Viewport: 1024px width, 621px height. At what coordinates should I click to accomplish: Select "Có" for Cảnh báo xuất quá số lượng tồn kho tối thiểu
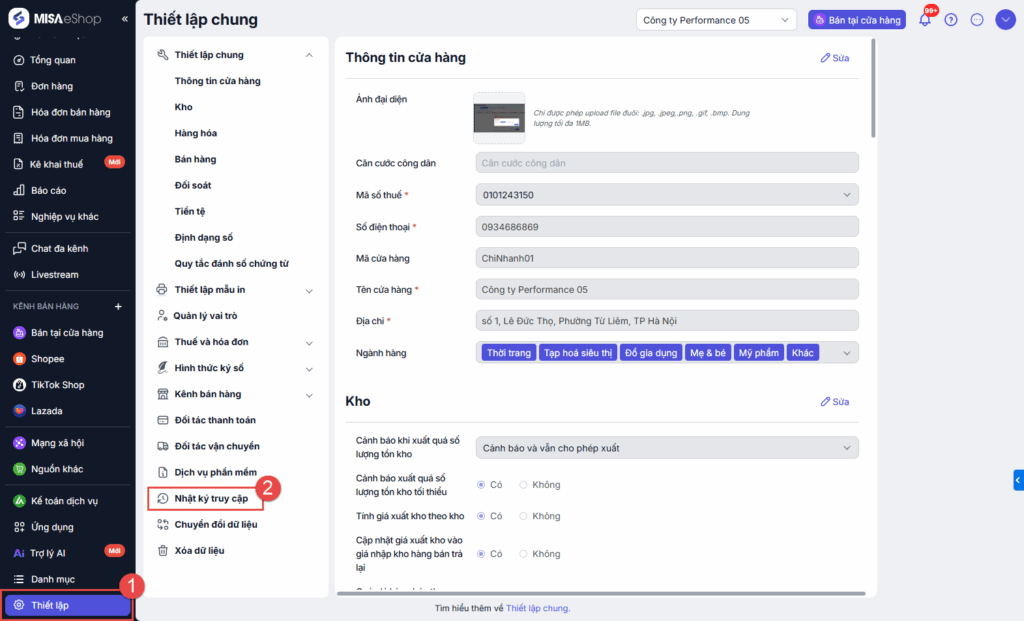(481, 485)
